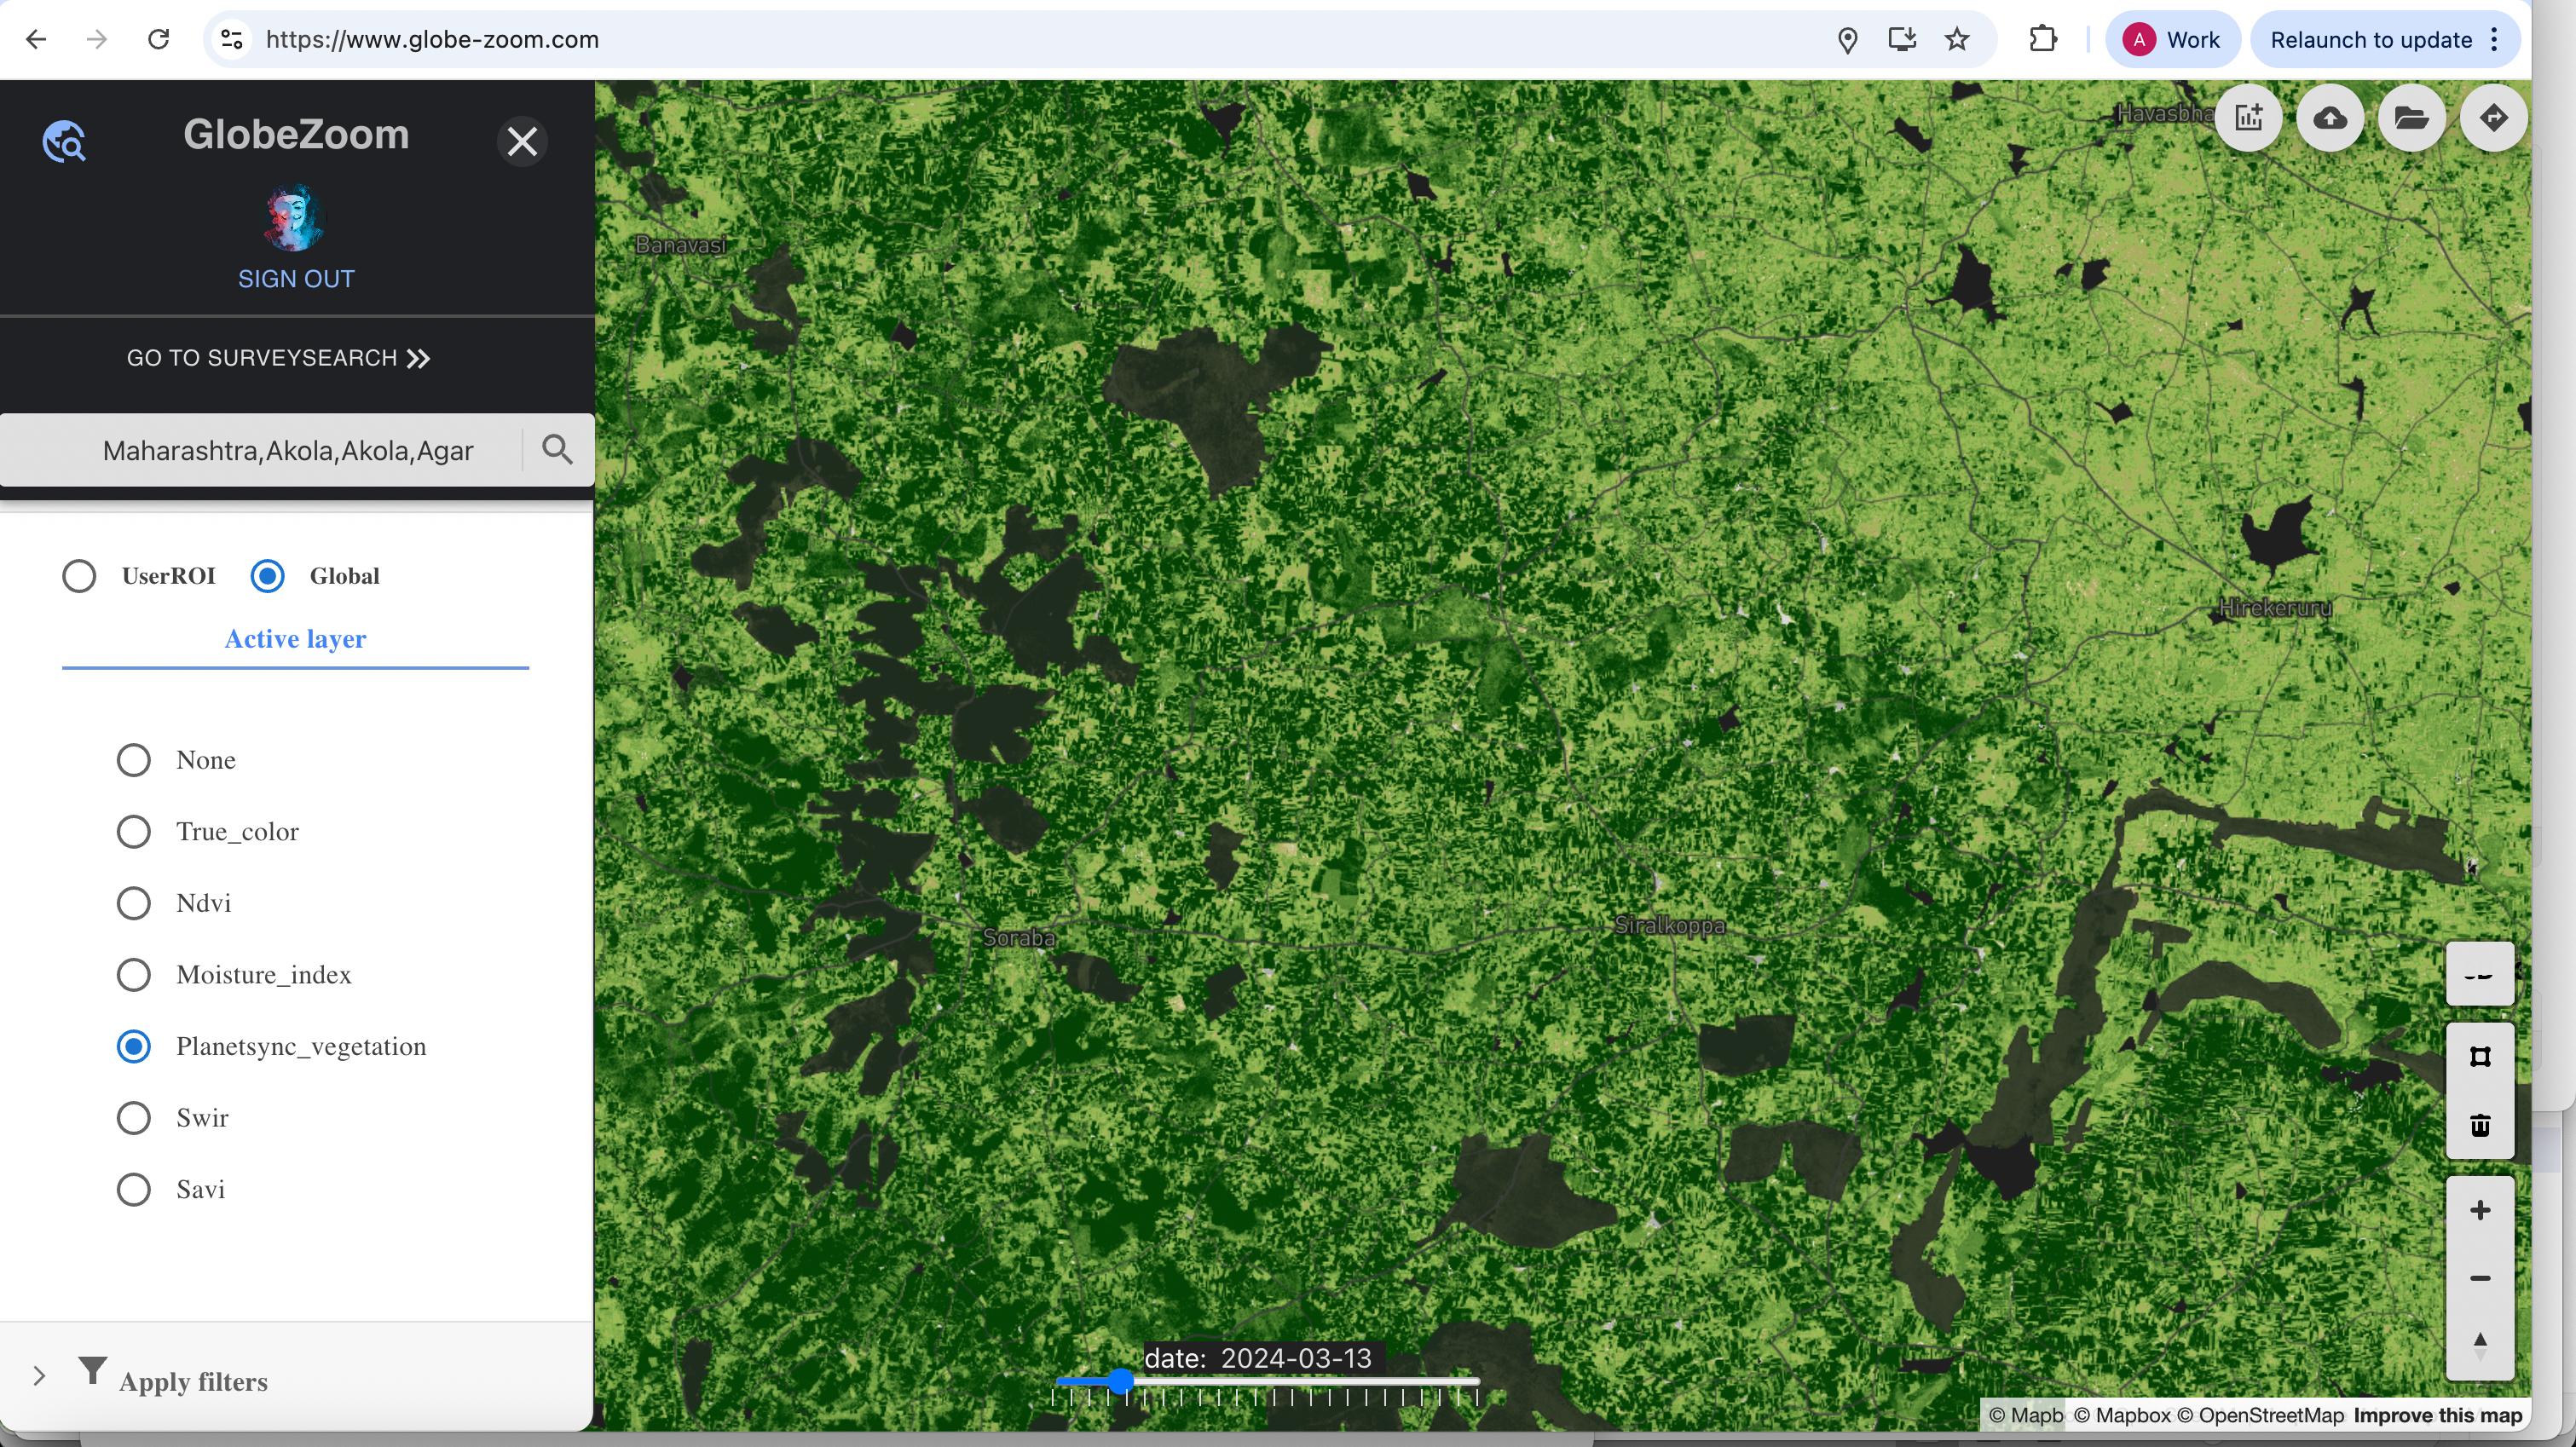Upload data using the cloud upload icon
The height and width of the screenshot is (1447, 2576).
(x=2330, y=117)
